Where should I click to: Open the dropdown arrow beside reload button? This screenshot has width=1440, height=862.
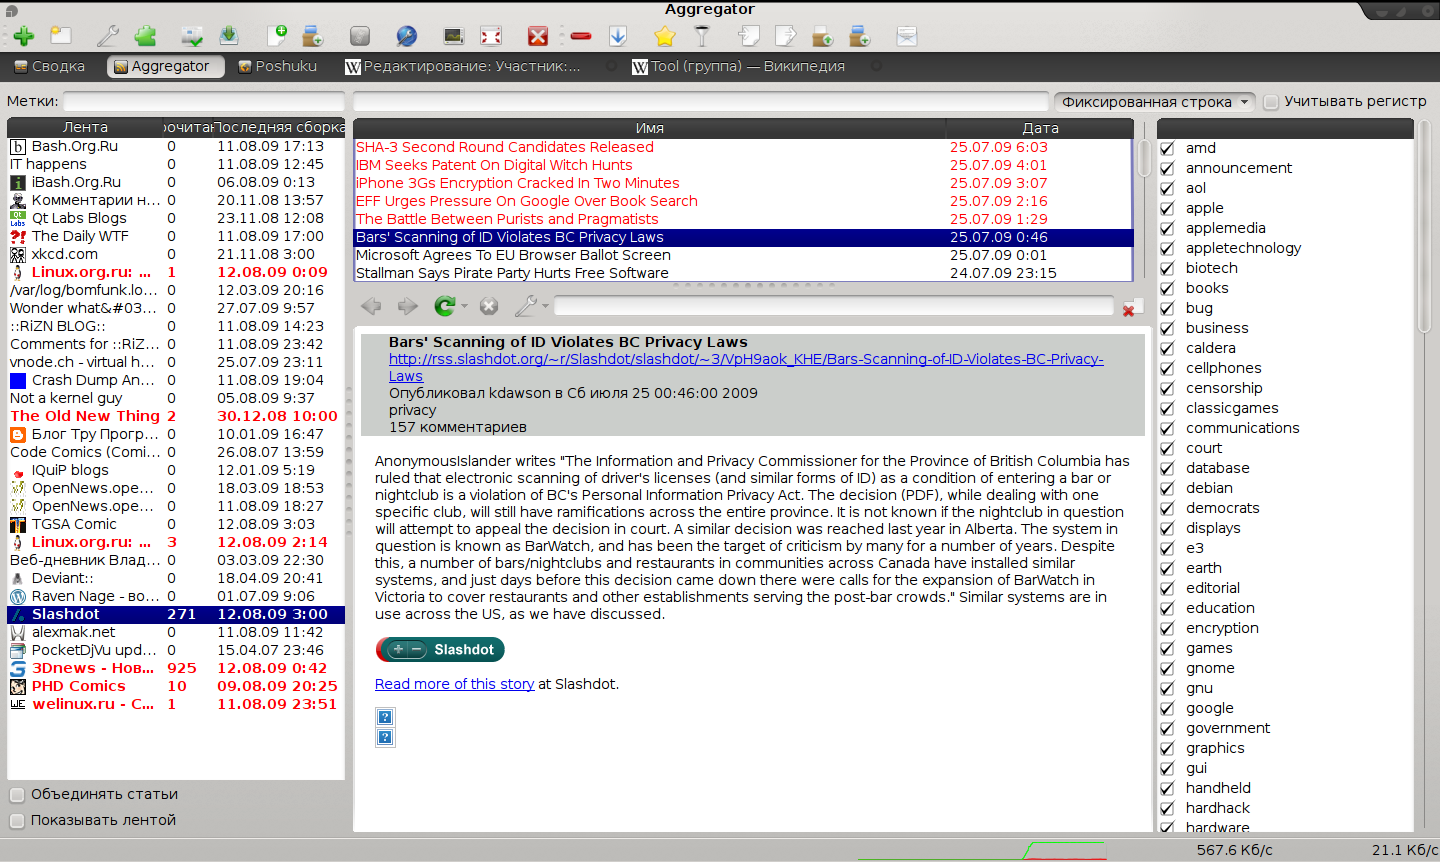point(464,307)
